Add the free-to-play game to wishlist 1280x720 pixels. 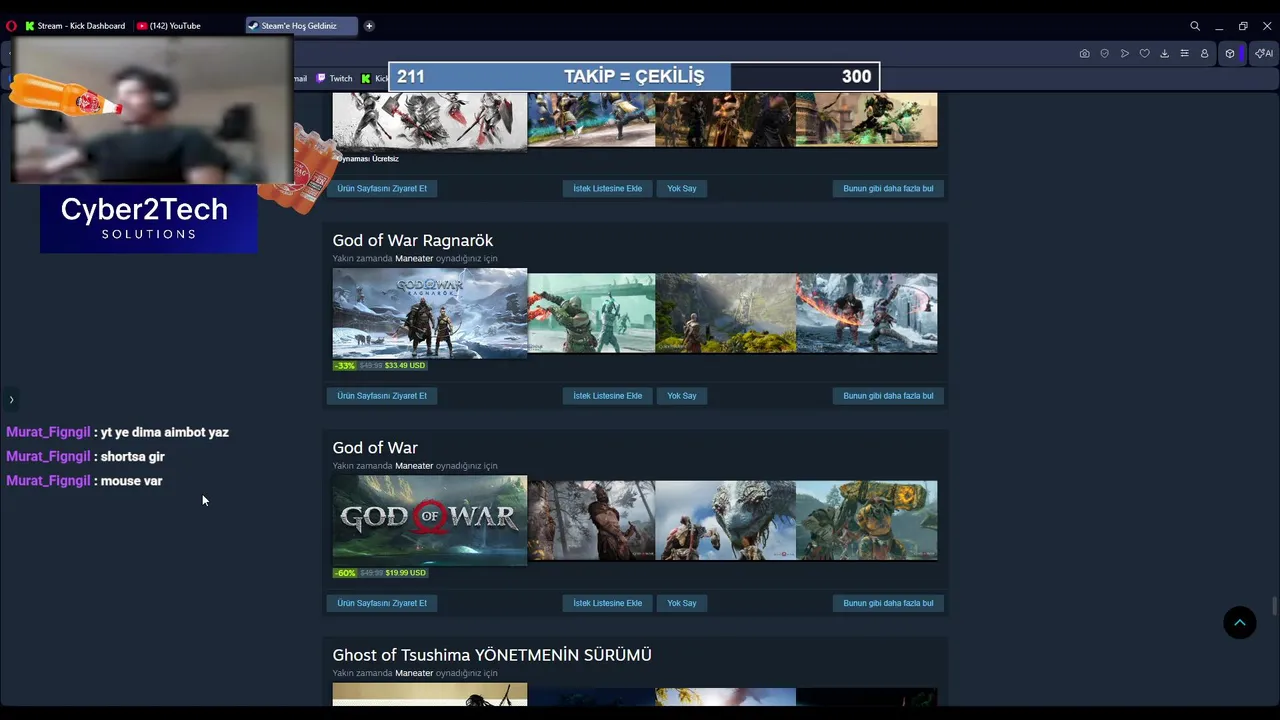pyautogui.click(x=608, y=188)
